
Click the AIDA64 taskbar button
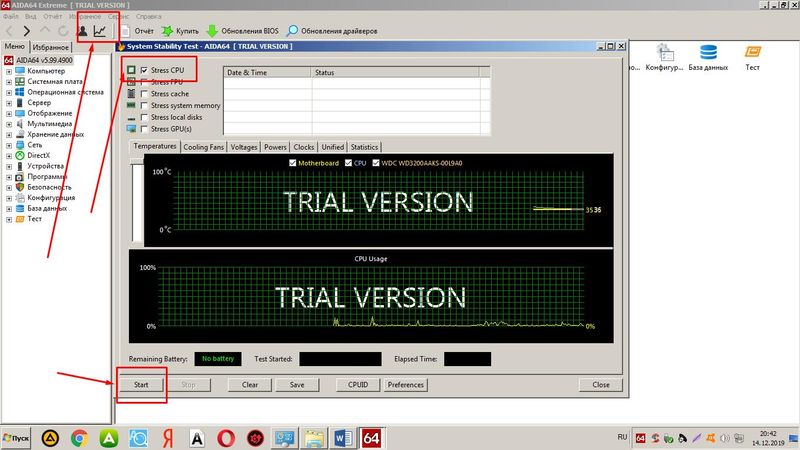pos(371,438)
